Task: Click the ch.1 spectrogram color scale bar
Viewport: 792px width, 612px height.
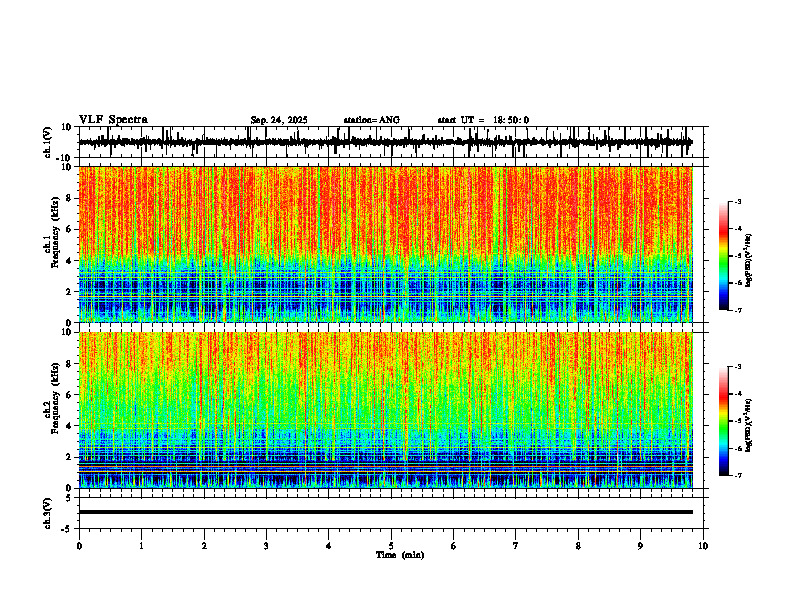Action: [723, 256]
